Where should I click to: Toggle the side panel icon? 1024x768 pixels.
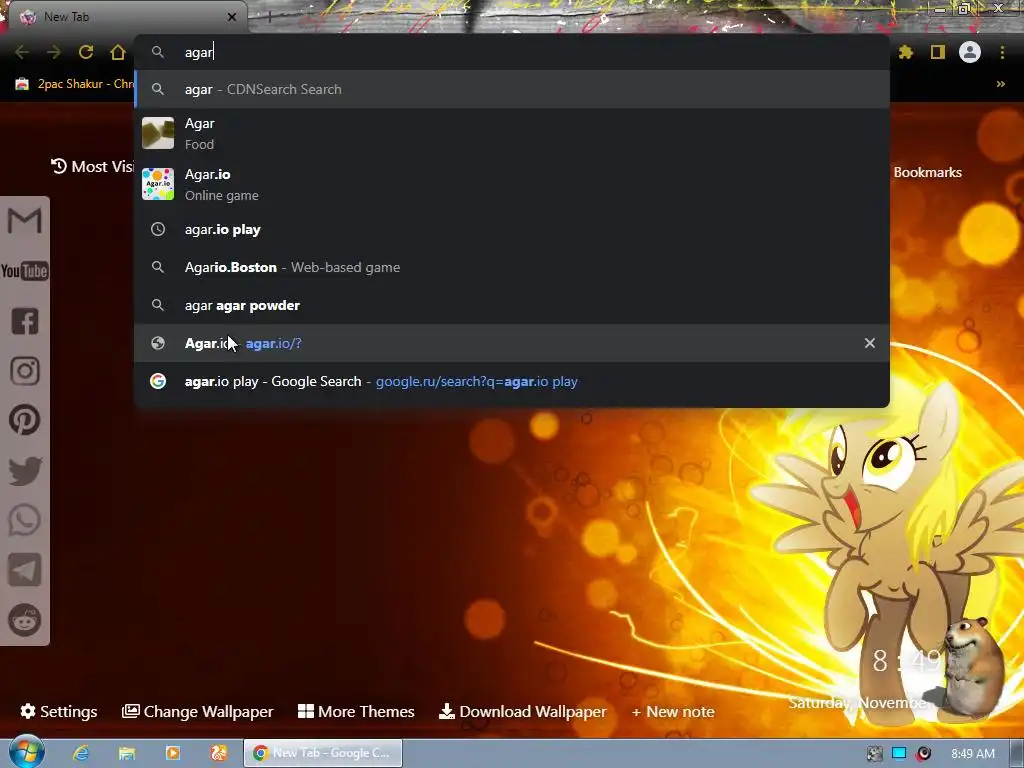pos(938,52)
